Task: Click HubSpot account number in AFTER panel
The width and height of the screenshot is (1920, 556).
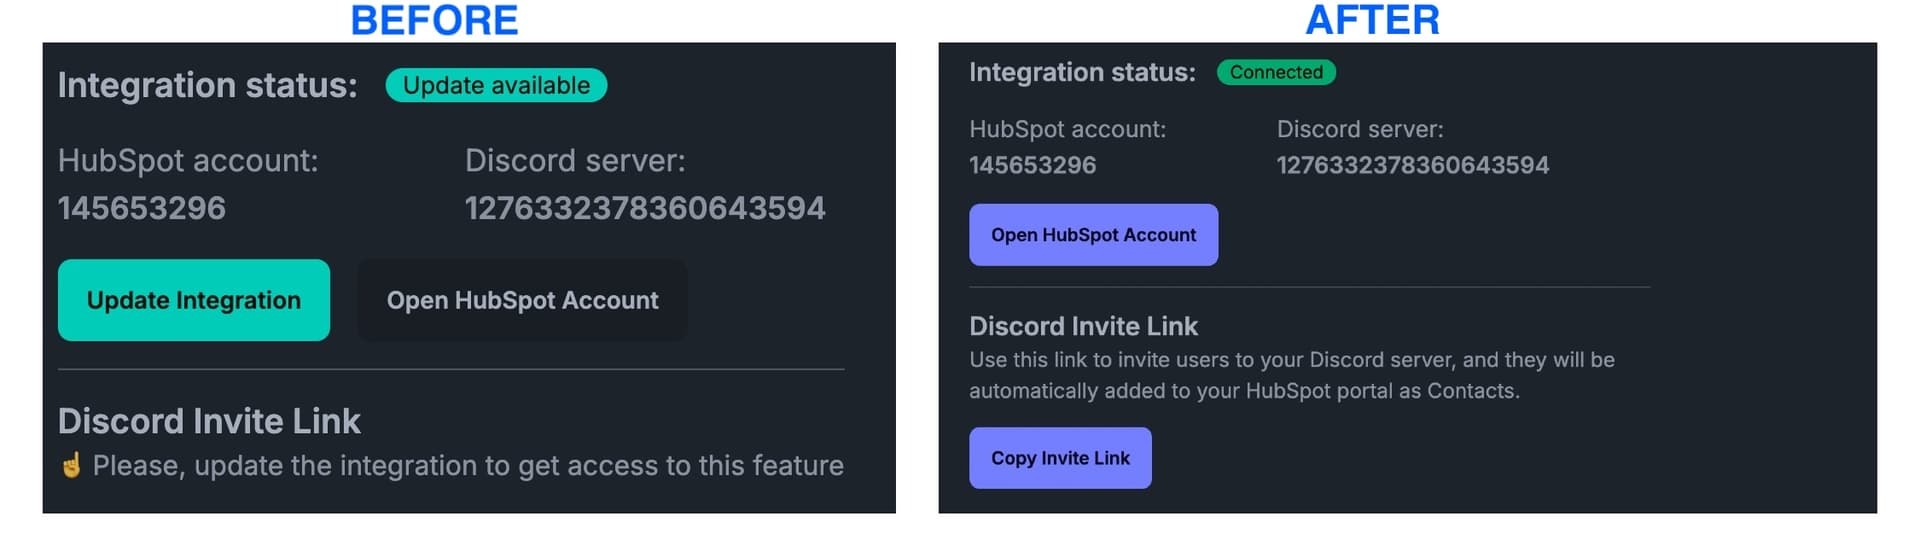Action: 1032,165
